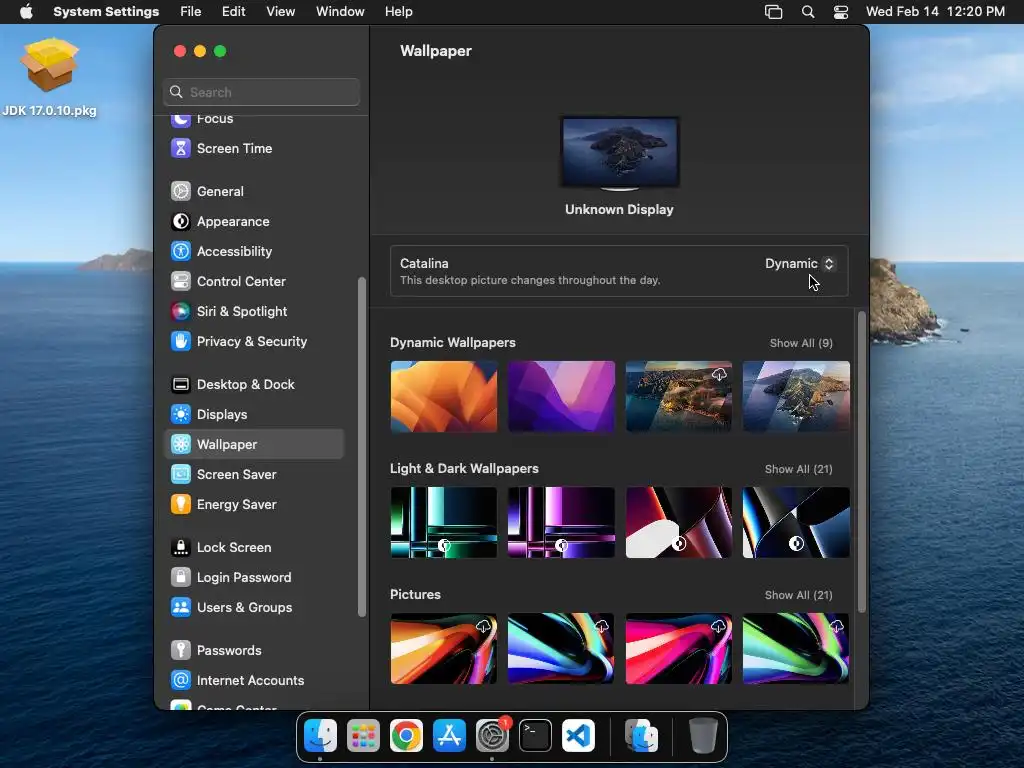Select the purple Monterey dynamic wallpaper
1024x768 pixels.
pyautogui.click(x=562, y=396)
